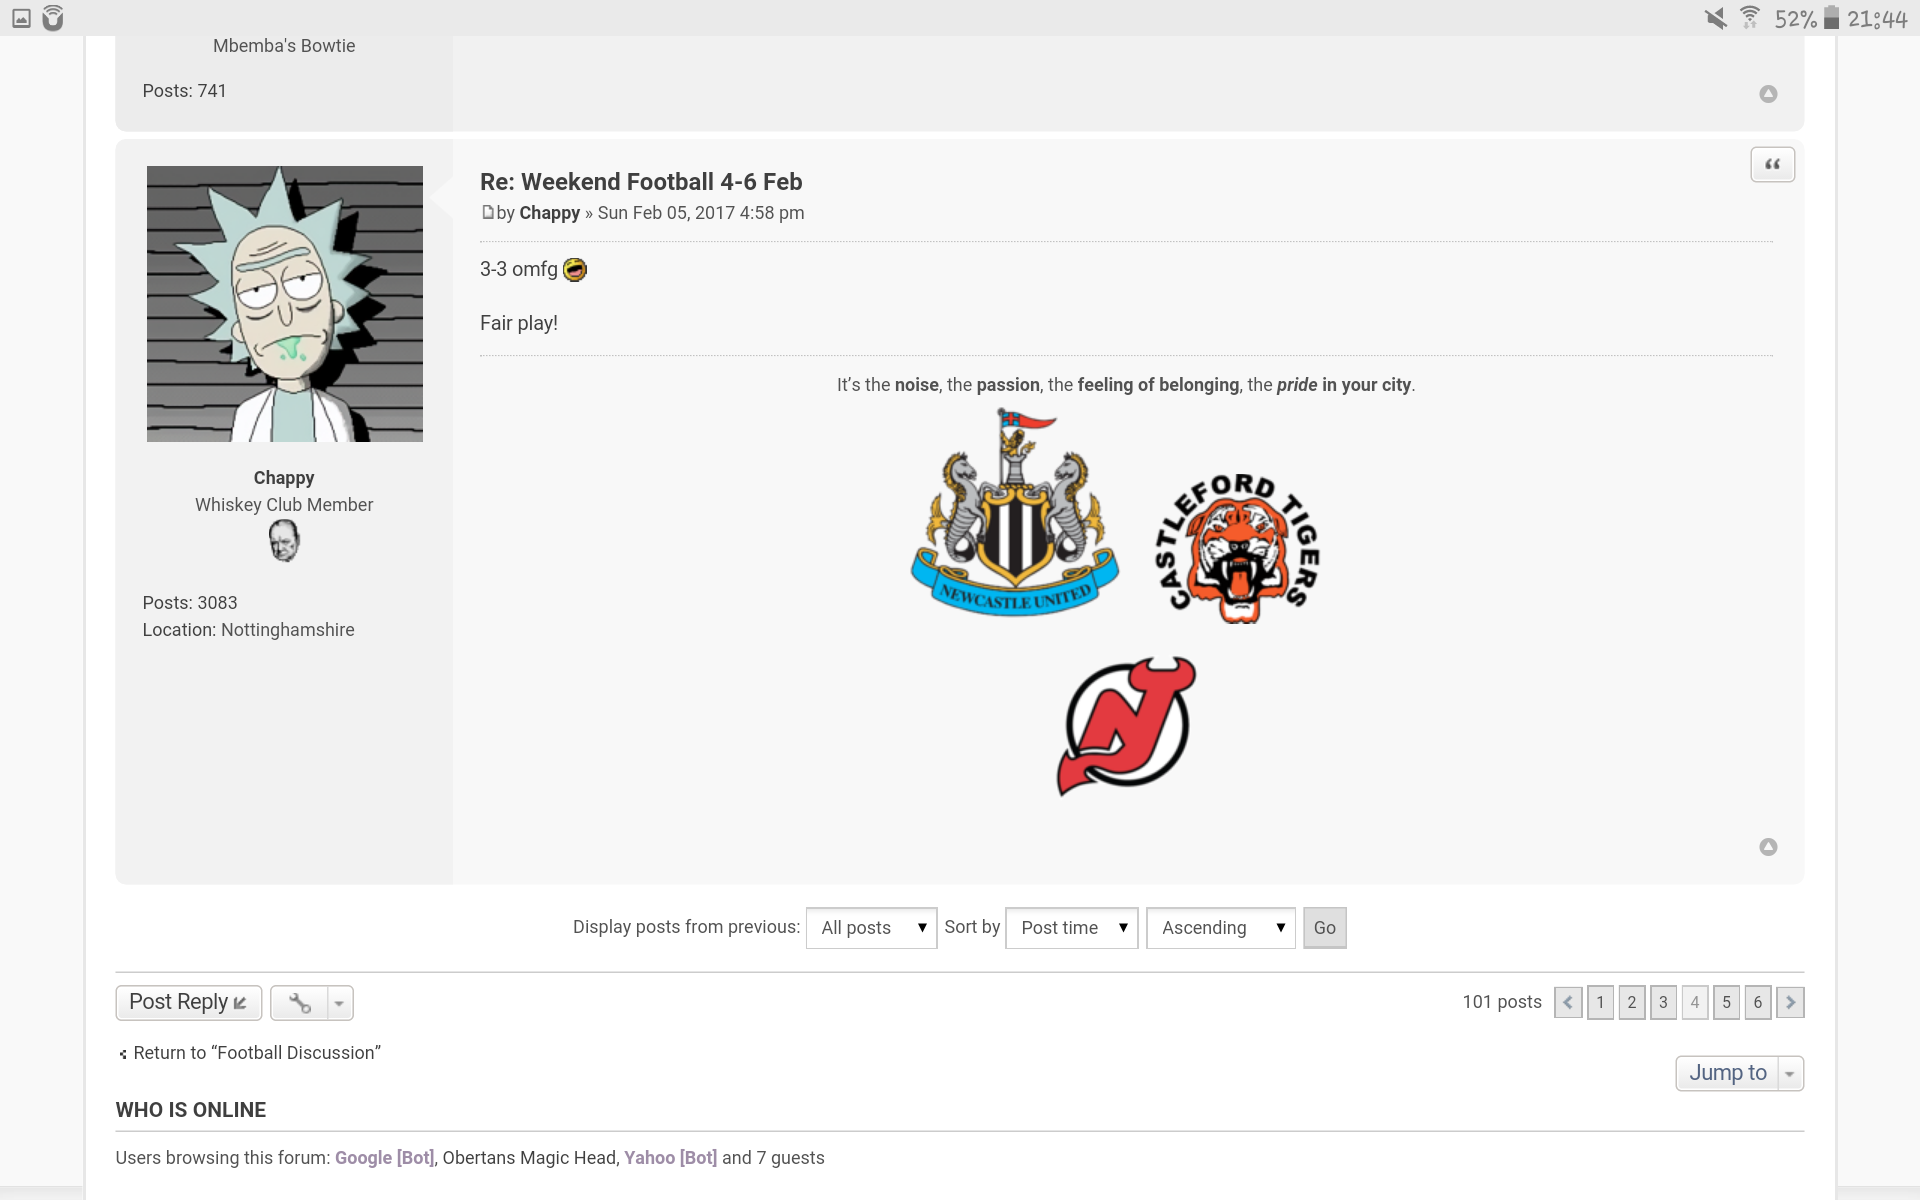Click the muted sound icon in status bar
Viewport: 1920px width, 1200px height.
(1715, 18)
